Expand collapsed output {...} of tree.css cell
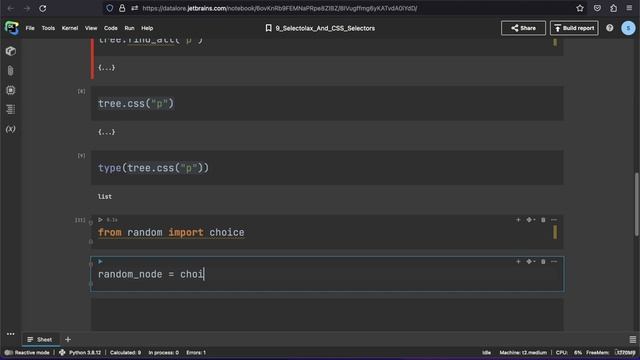 107,132
